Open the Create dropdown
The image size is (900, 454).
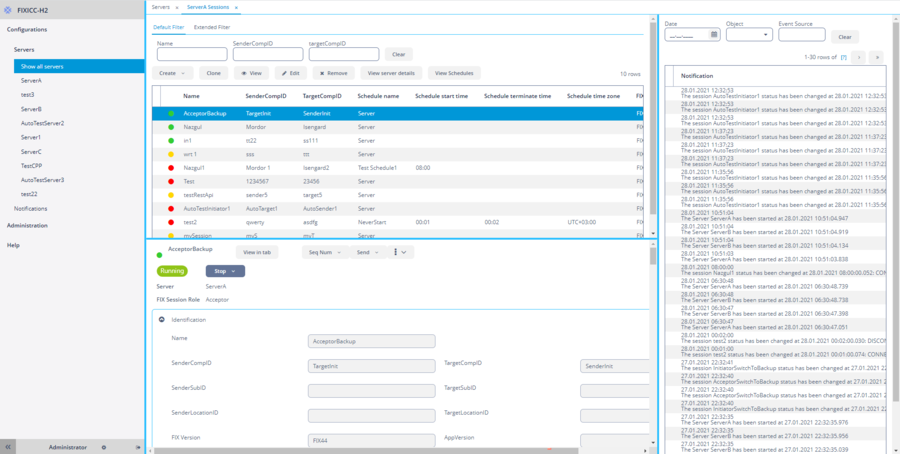click(x=174, y=73)
